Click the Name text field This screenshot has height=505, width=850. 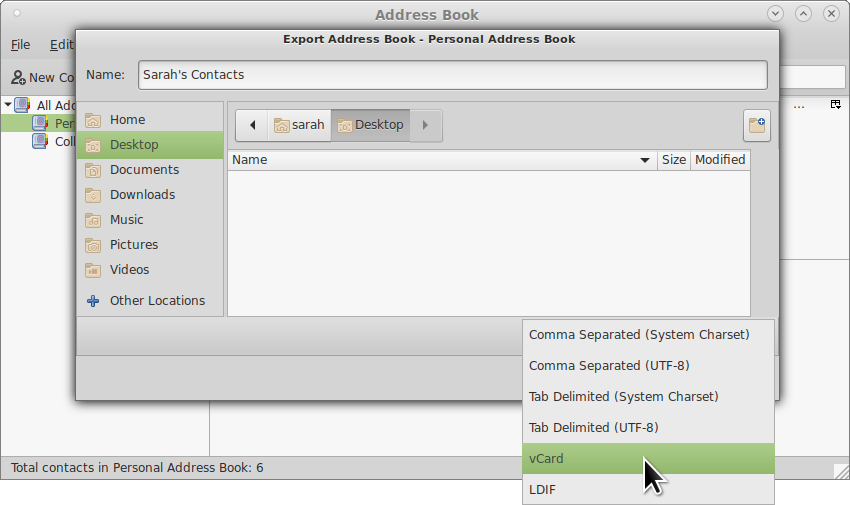click(x=452, y=75)
